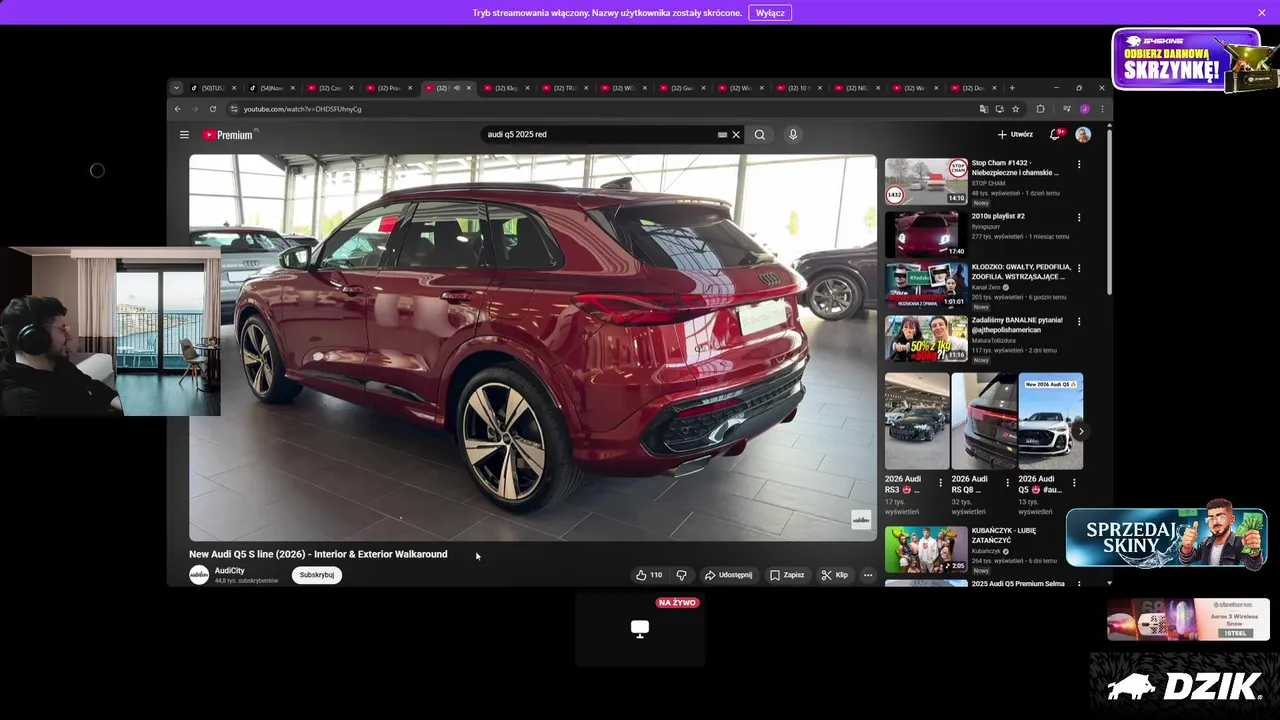Open the AudiCity channel avatar
This screenshot has height=720, width=1280.
pos(199,575)
